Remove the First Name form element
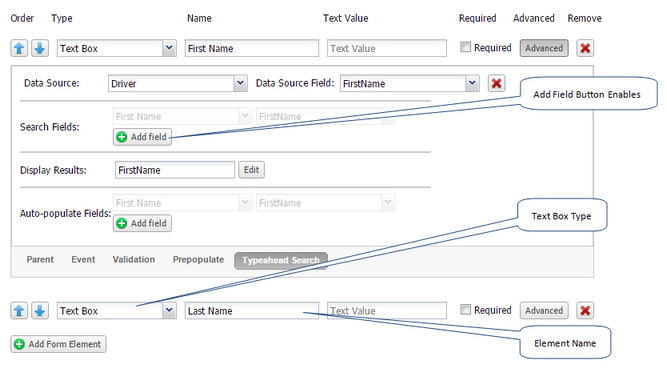This screenshot has width=667, height=373. tap(585, 48)
